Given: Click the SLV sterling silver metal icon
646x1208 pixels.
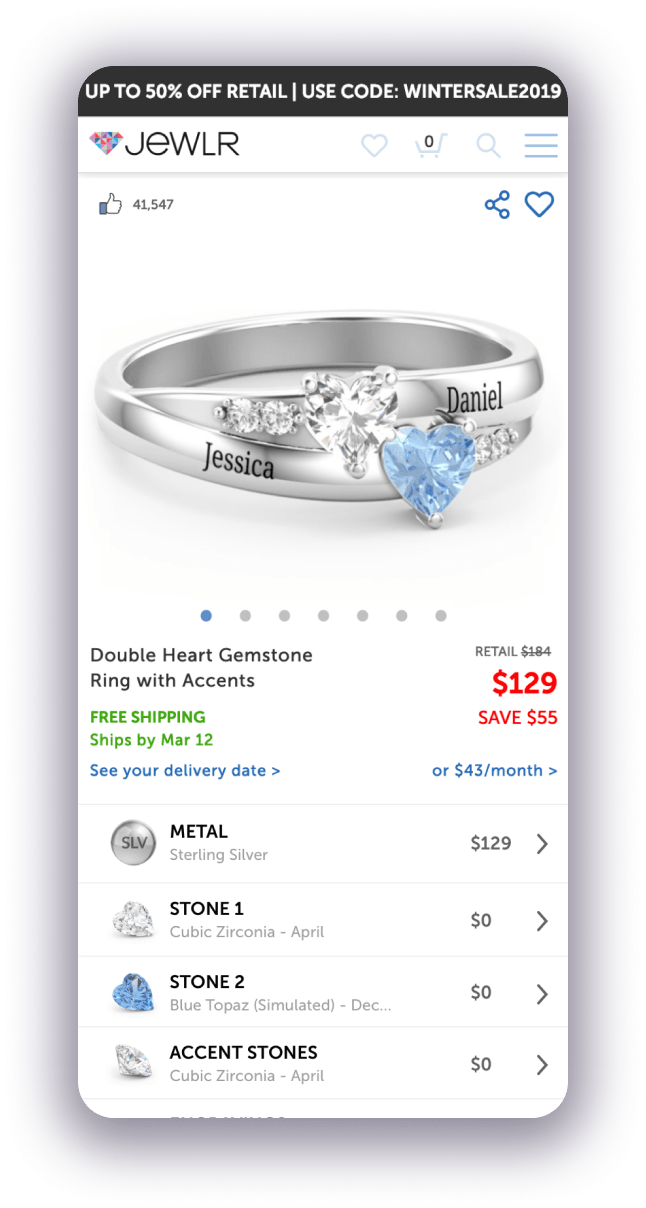Looking at the screenshot, I should point(133,843).
